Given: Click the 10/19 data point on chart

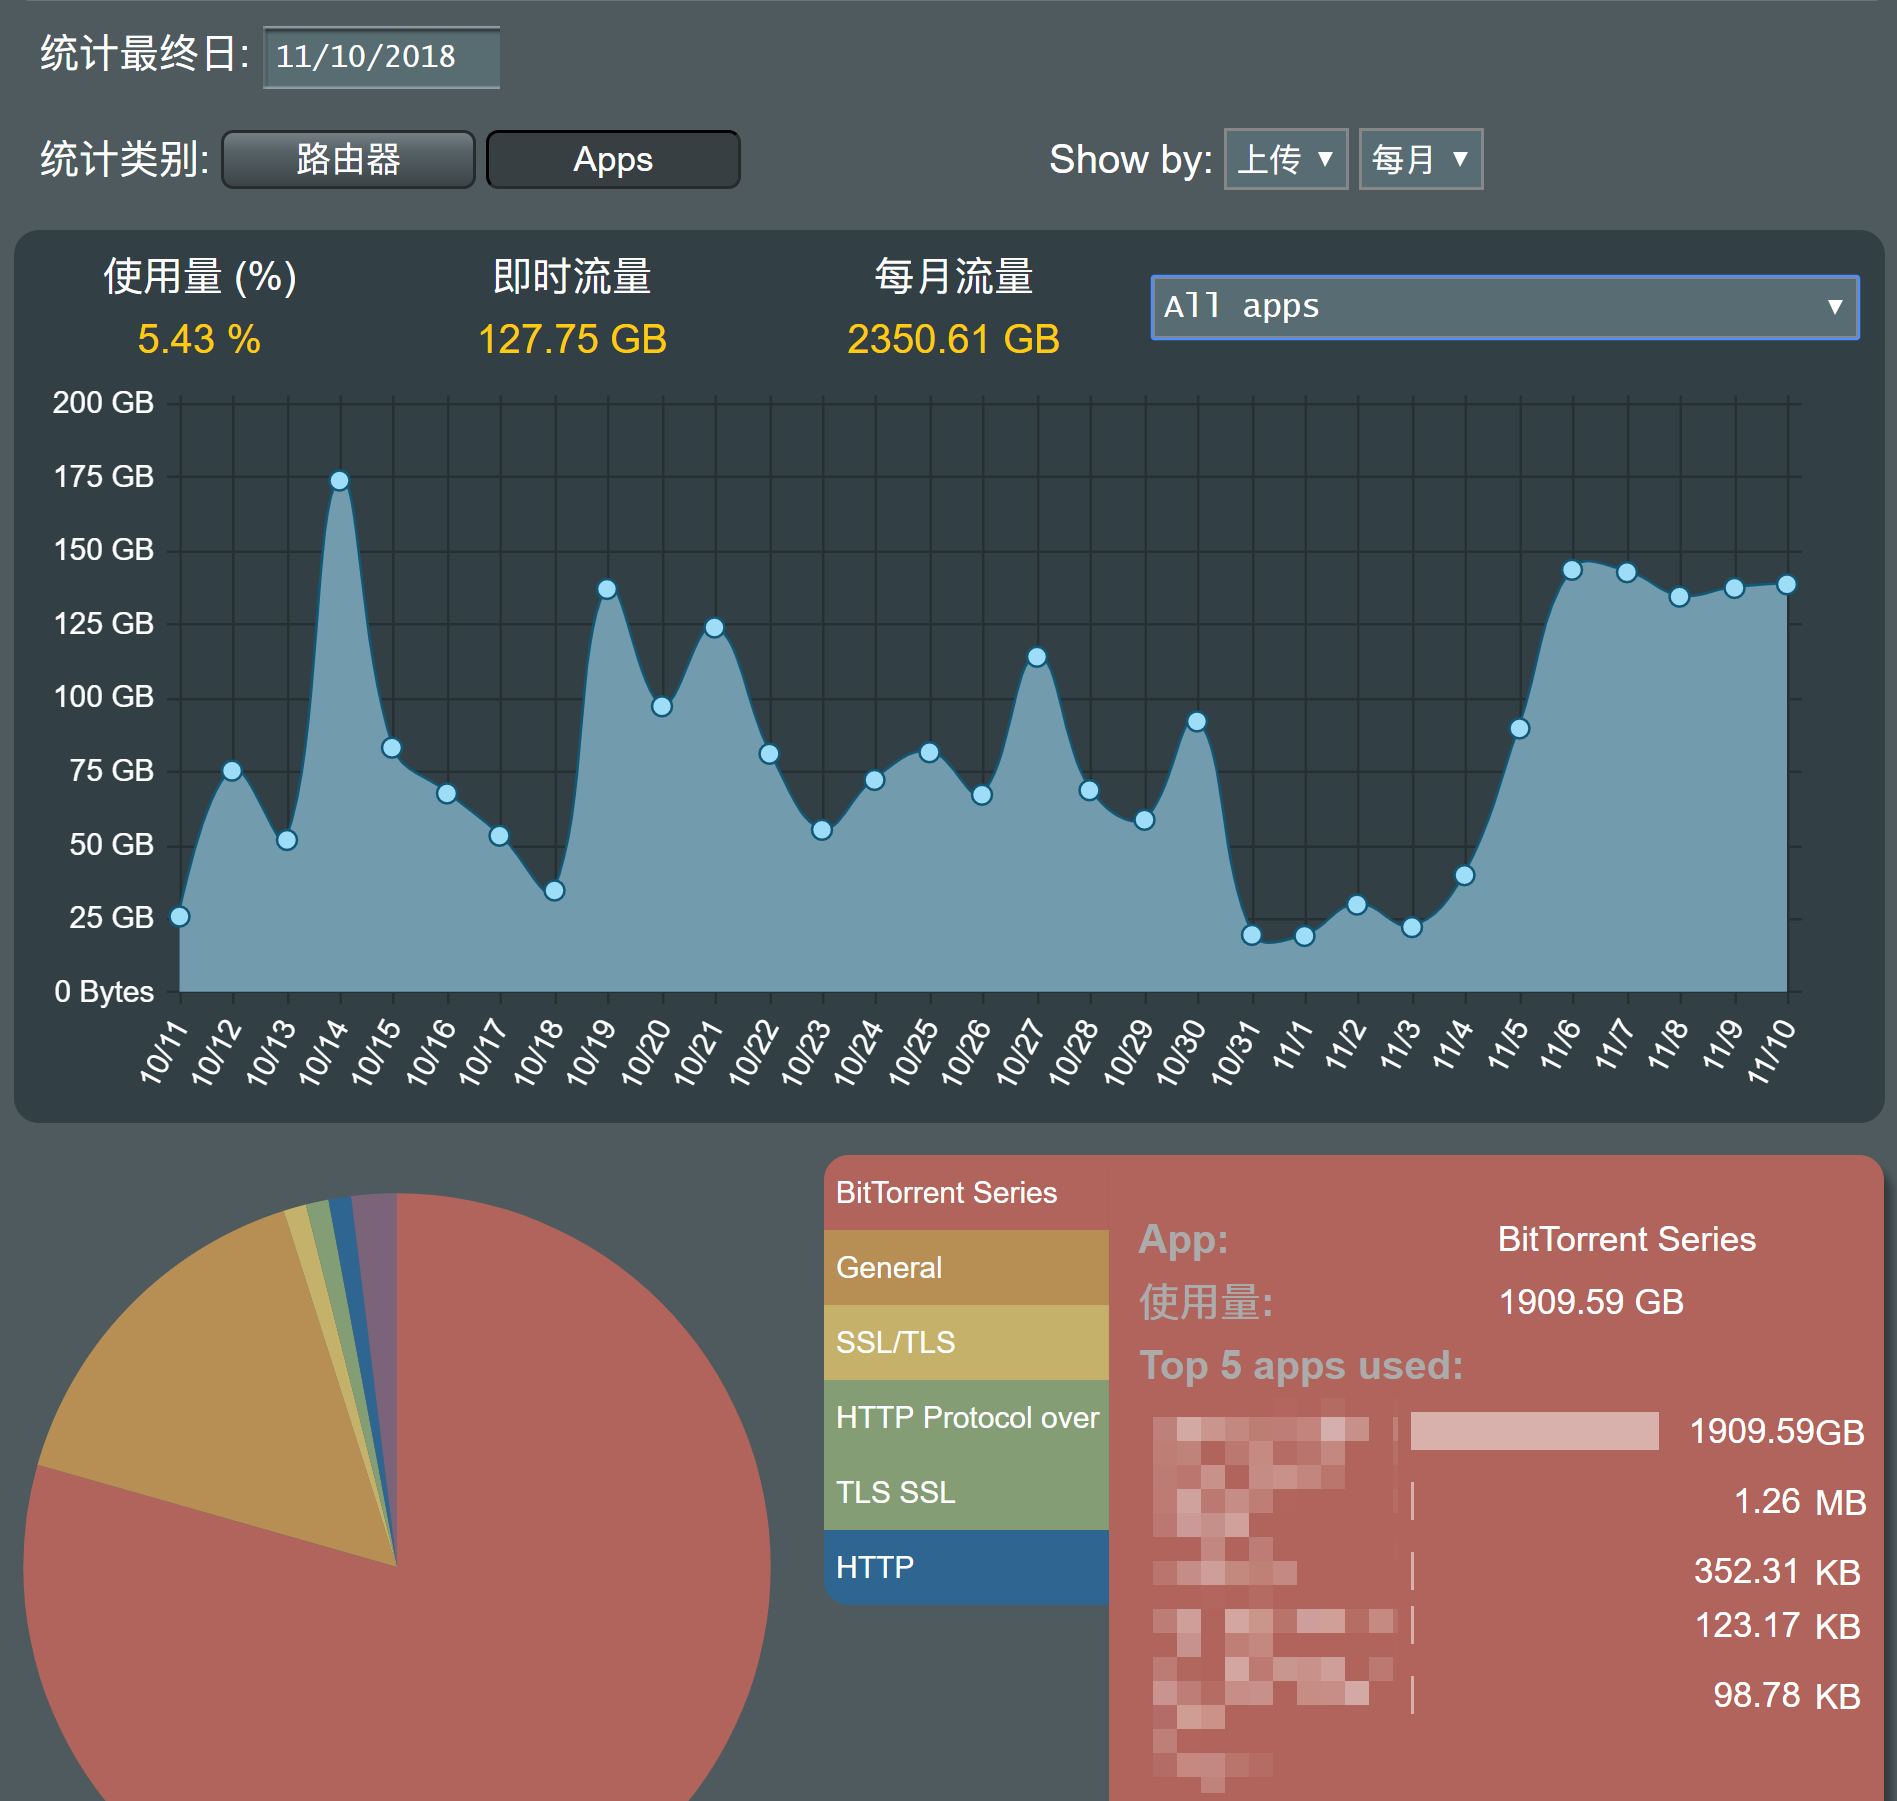Looking at the screenshot, I should [x=607, y=589].
